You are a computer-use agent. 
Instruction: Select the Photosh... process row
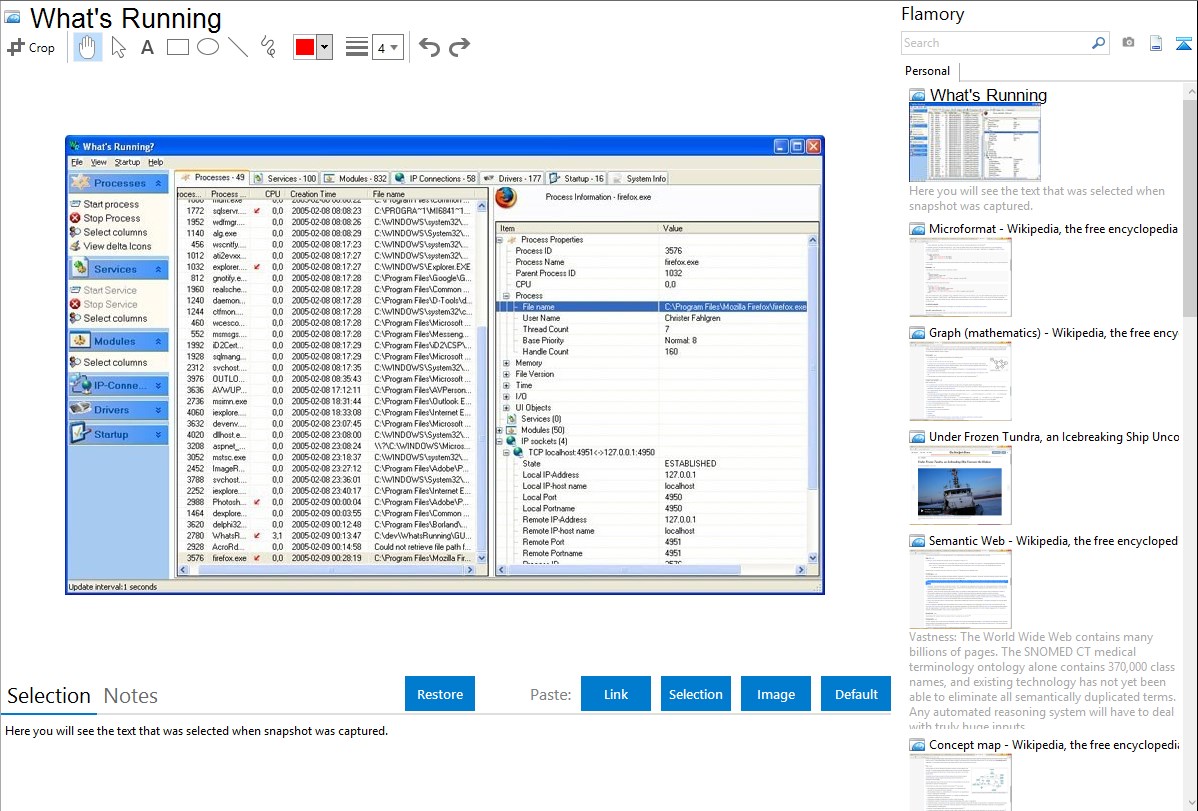(327, 502)
